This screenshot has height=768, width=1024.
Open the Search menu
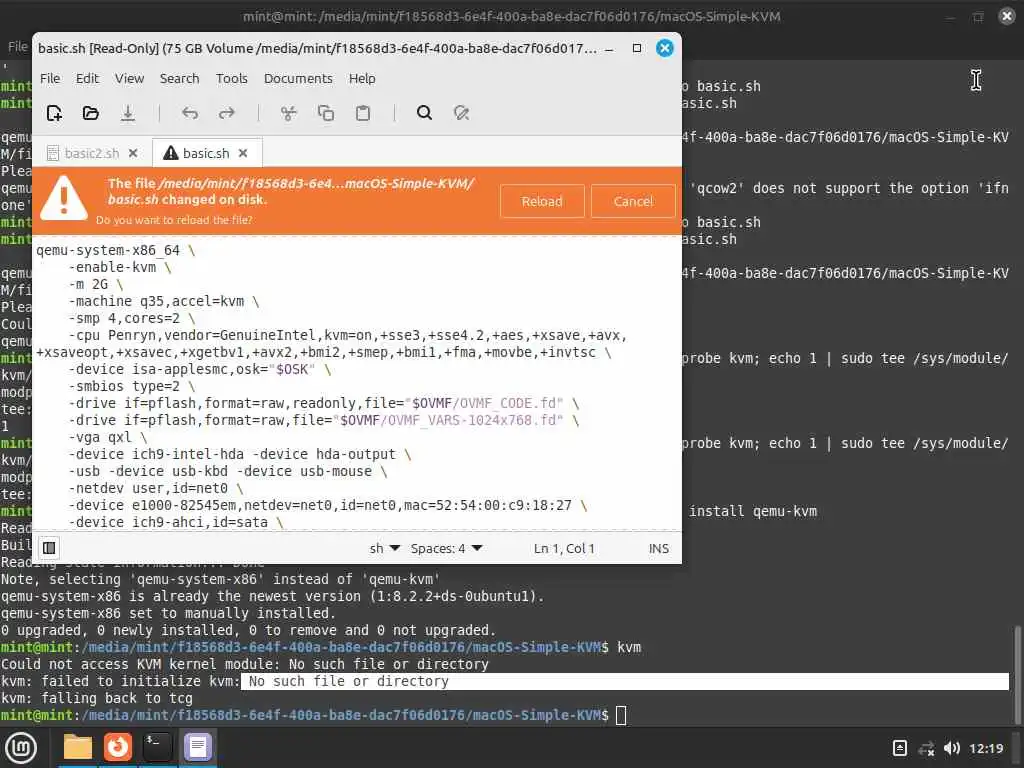(179, 78)
